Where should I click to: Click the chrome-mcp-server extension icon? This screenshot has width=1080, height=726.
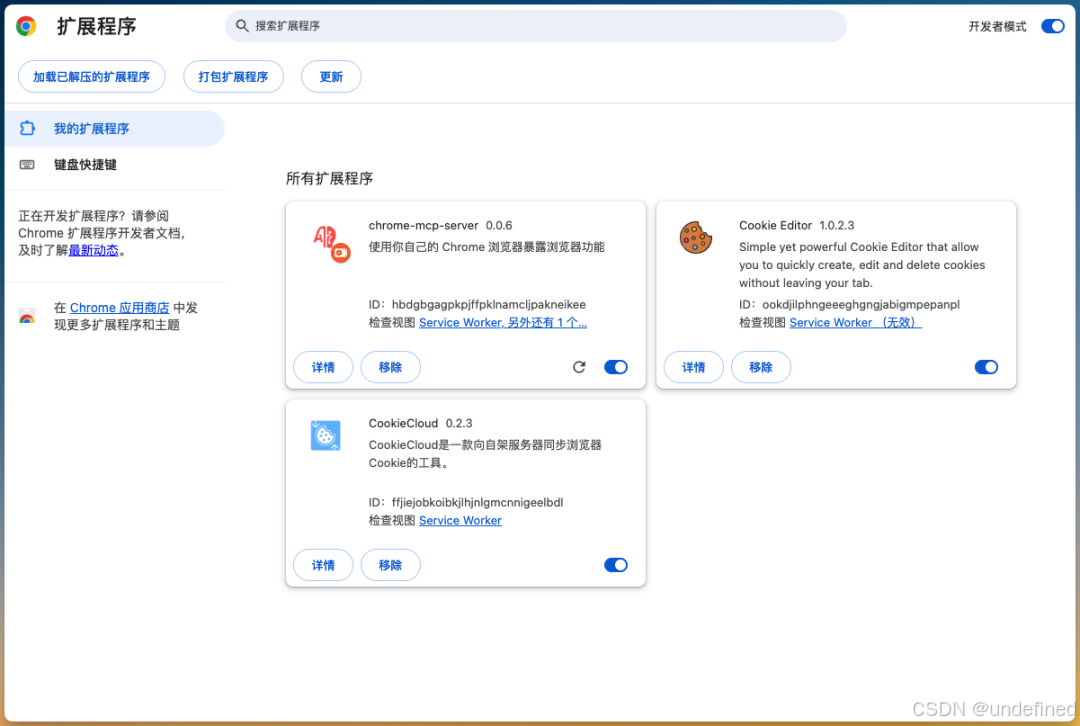tap(331, 244)
